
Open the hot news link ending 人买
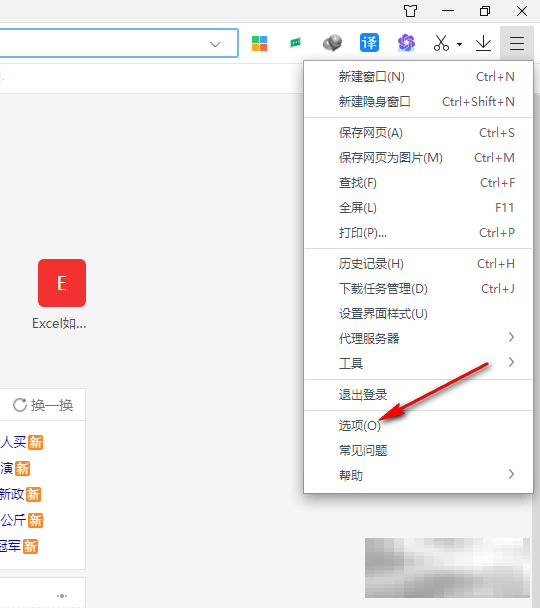[x=14, y=442]
